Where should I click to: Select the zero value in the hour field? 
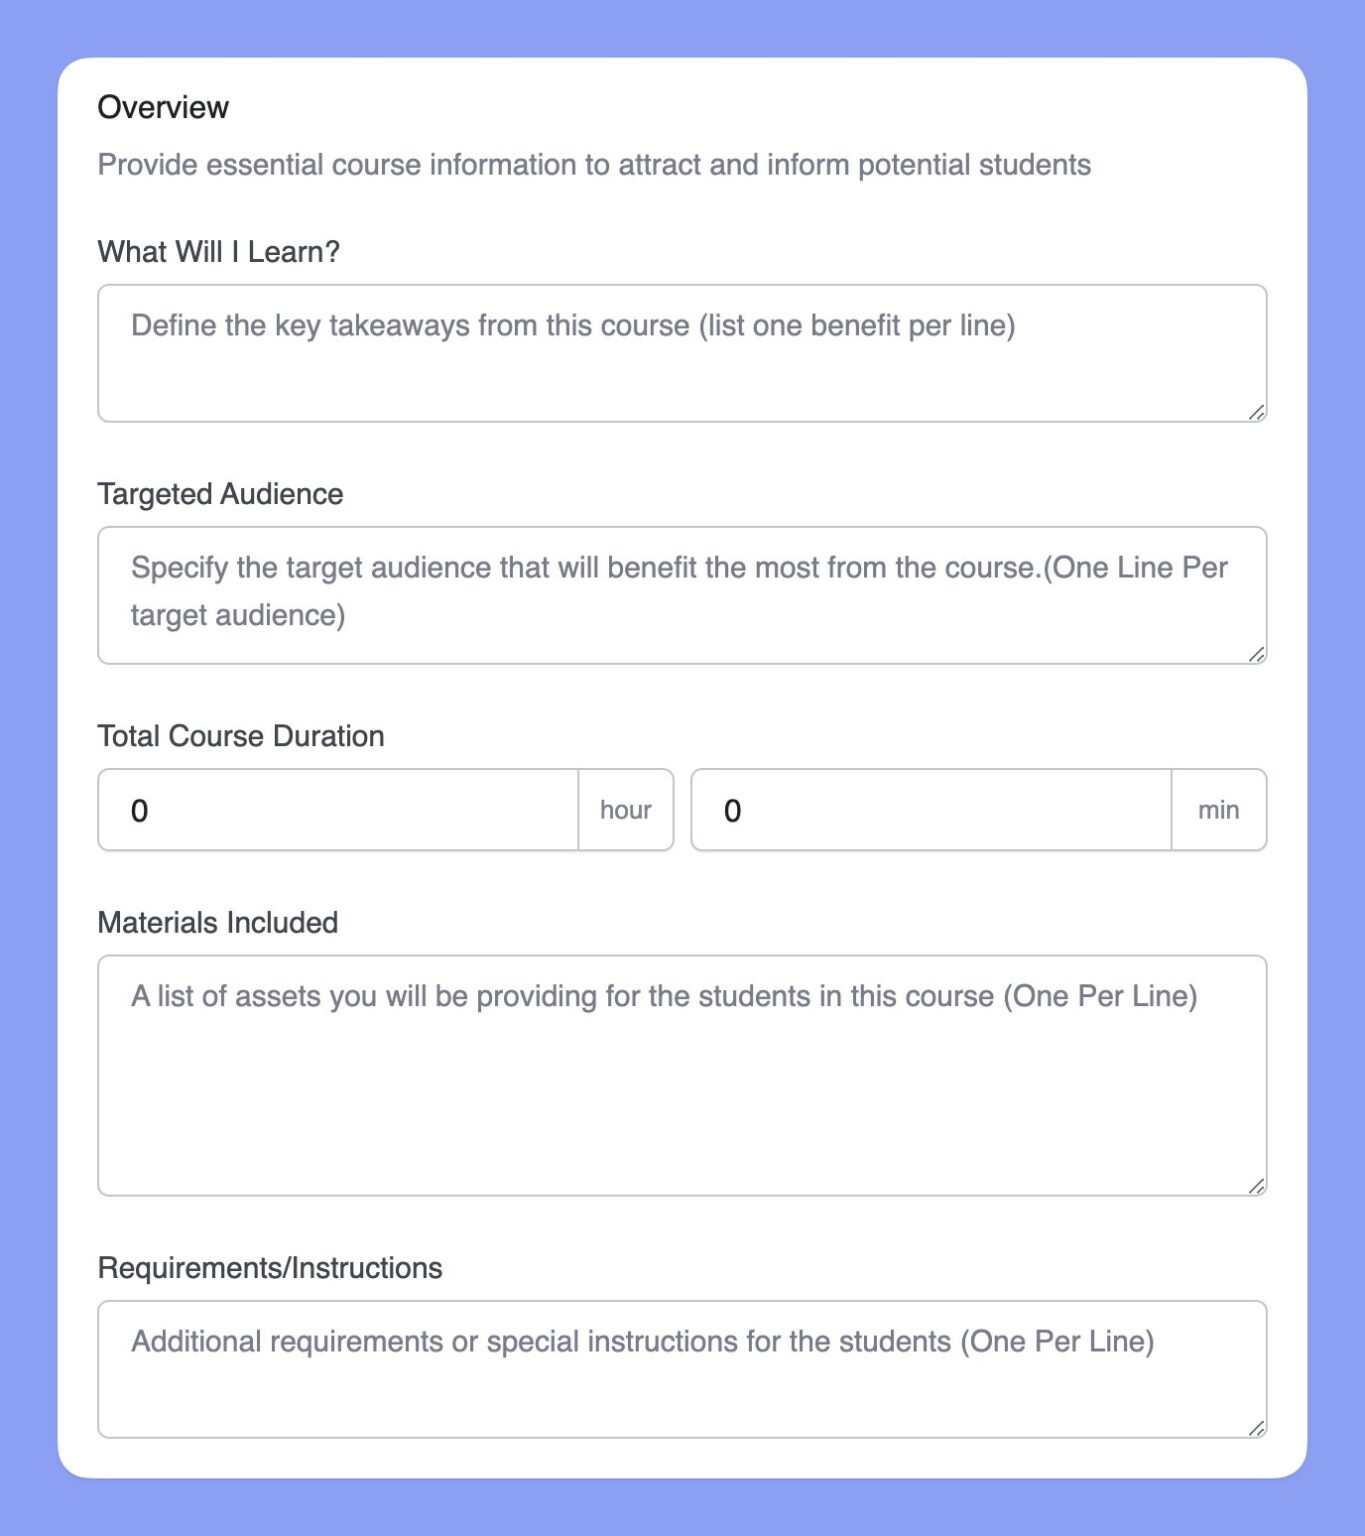[142, 810]
